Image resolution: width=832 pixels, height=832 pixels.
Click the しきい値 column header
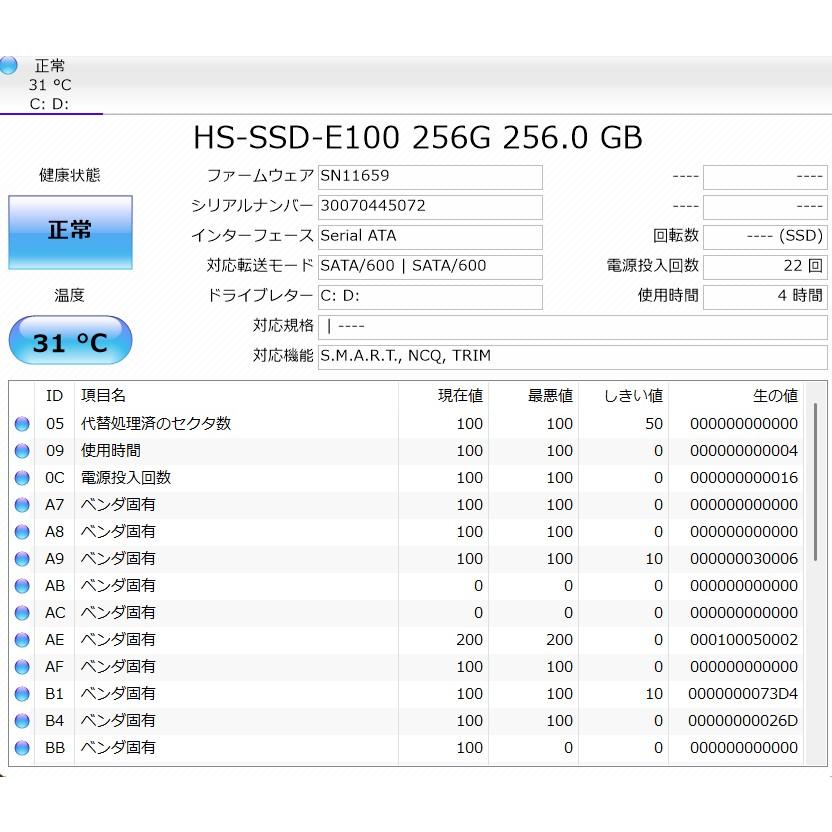coord(624,396)
